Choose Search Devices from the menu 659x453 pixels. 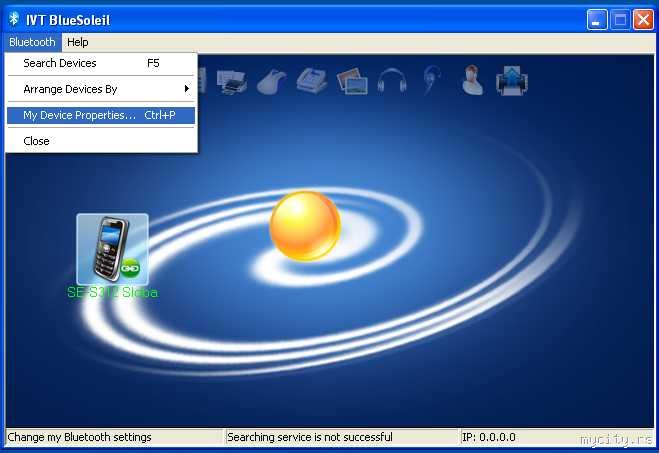pos(101,63)
